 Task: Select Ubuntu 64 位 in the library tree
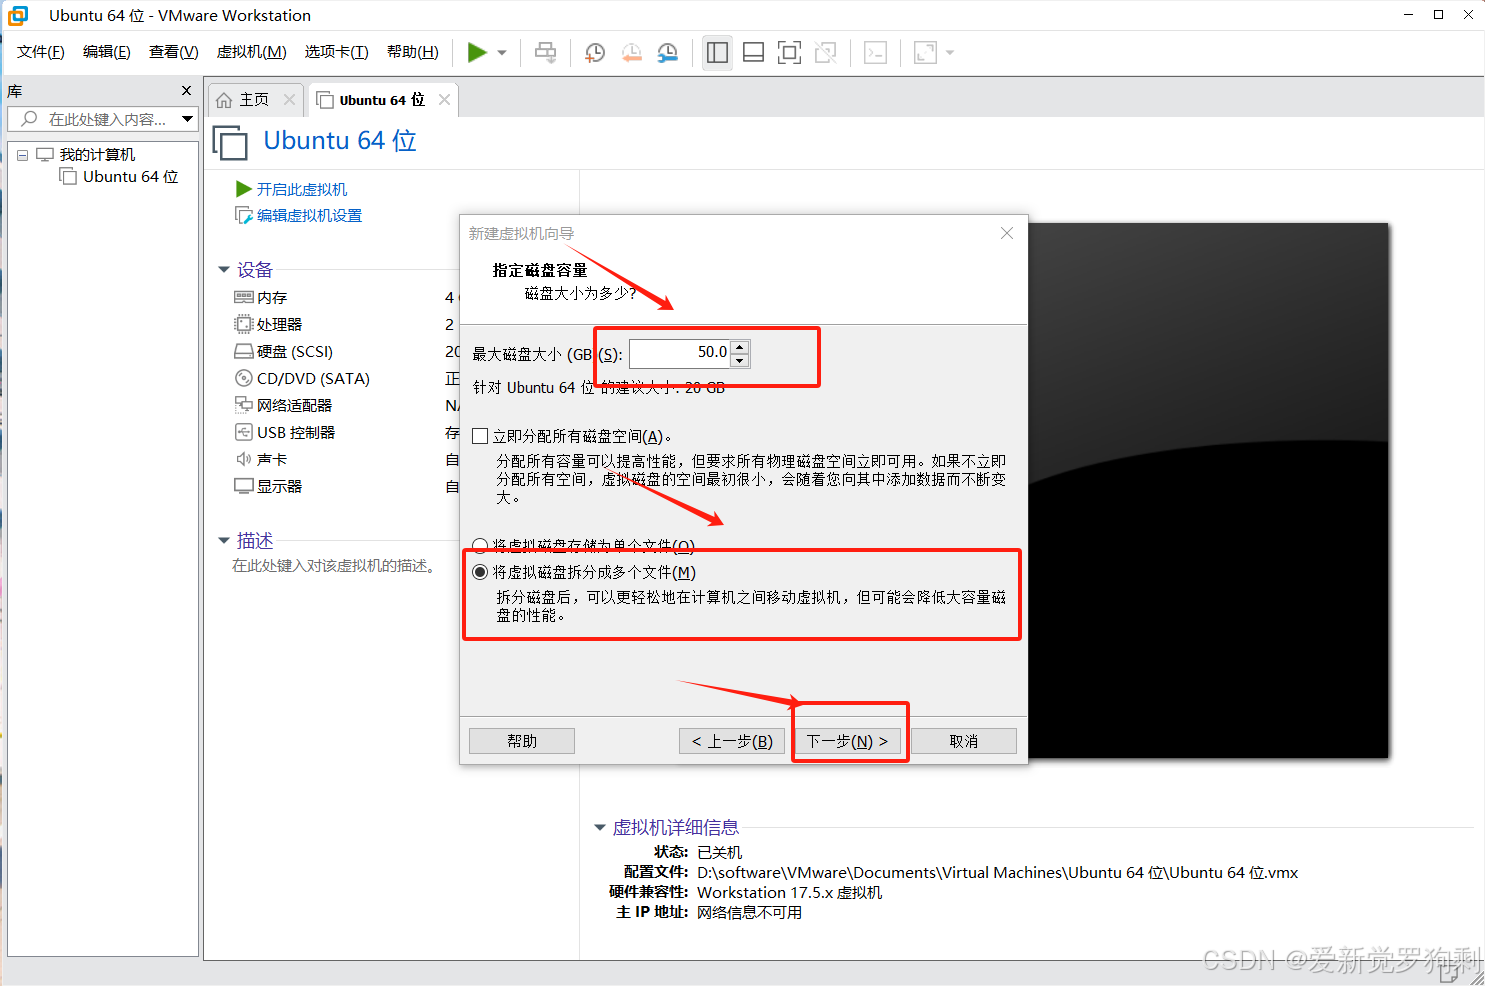(x=130, y=176)
